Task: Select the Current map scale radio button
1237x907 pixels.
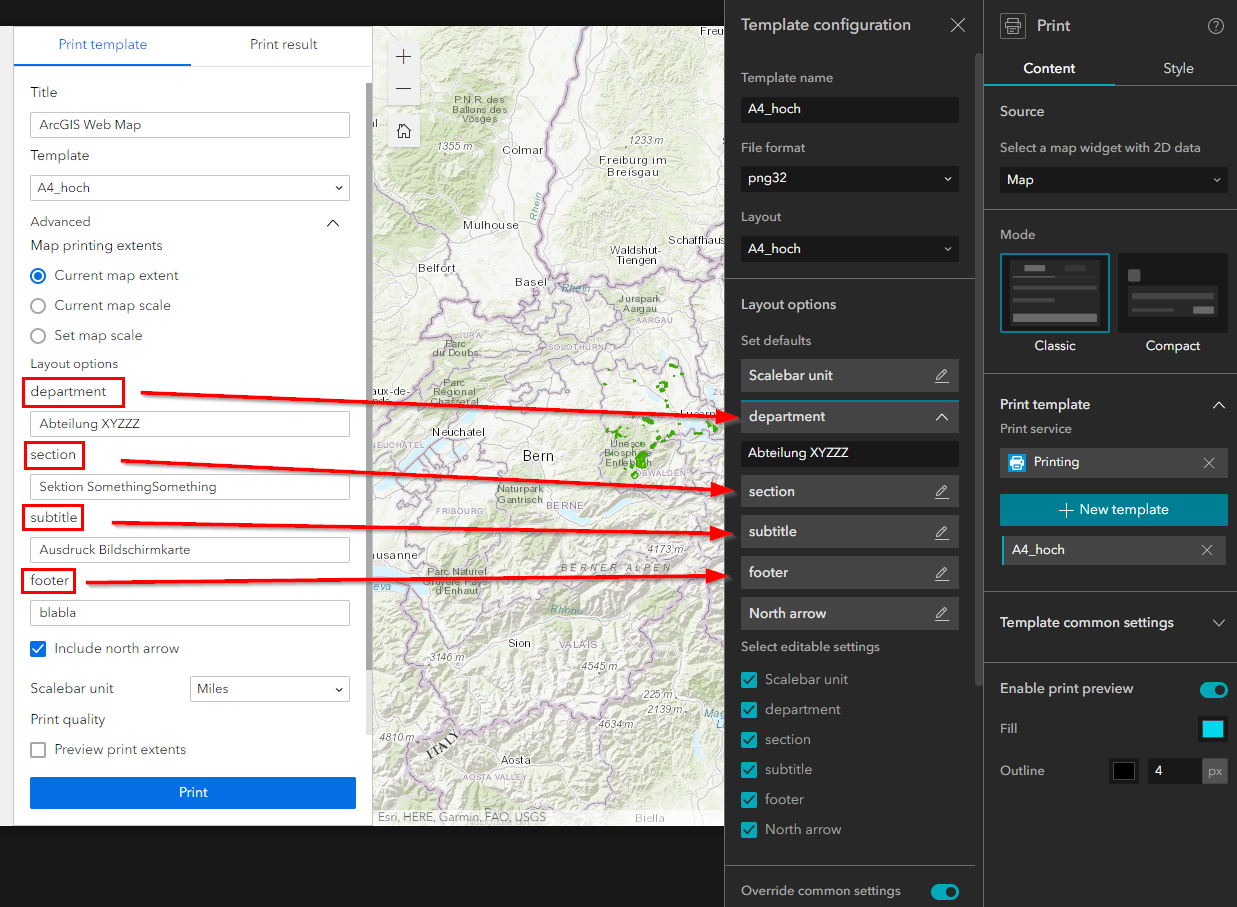Action: 37,305
